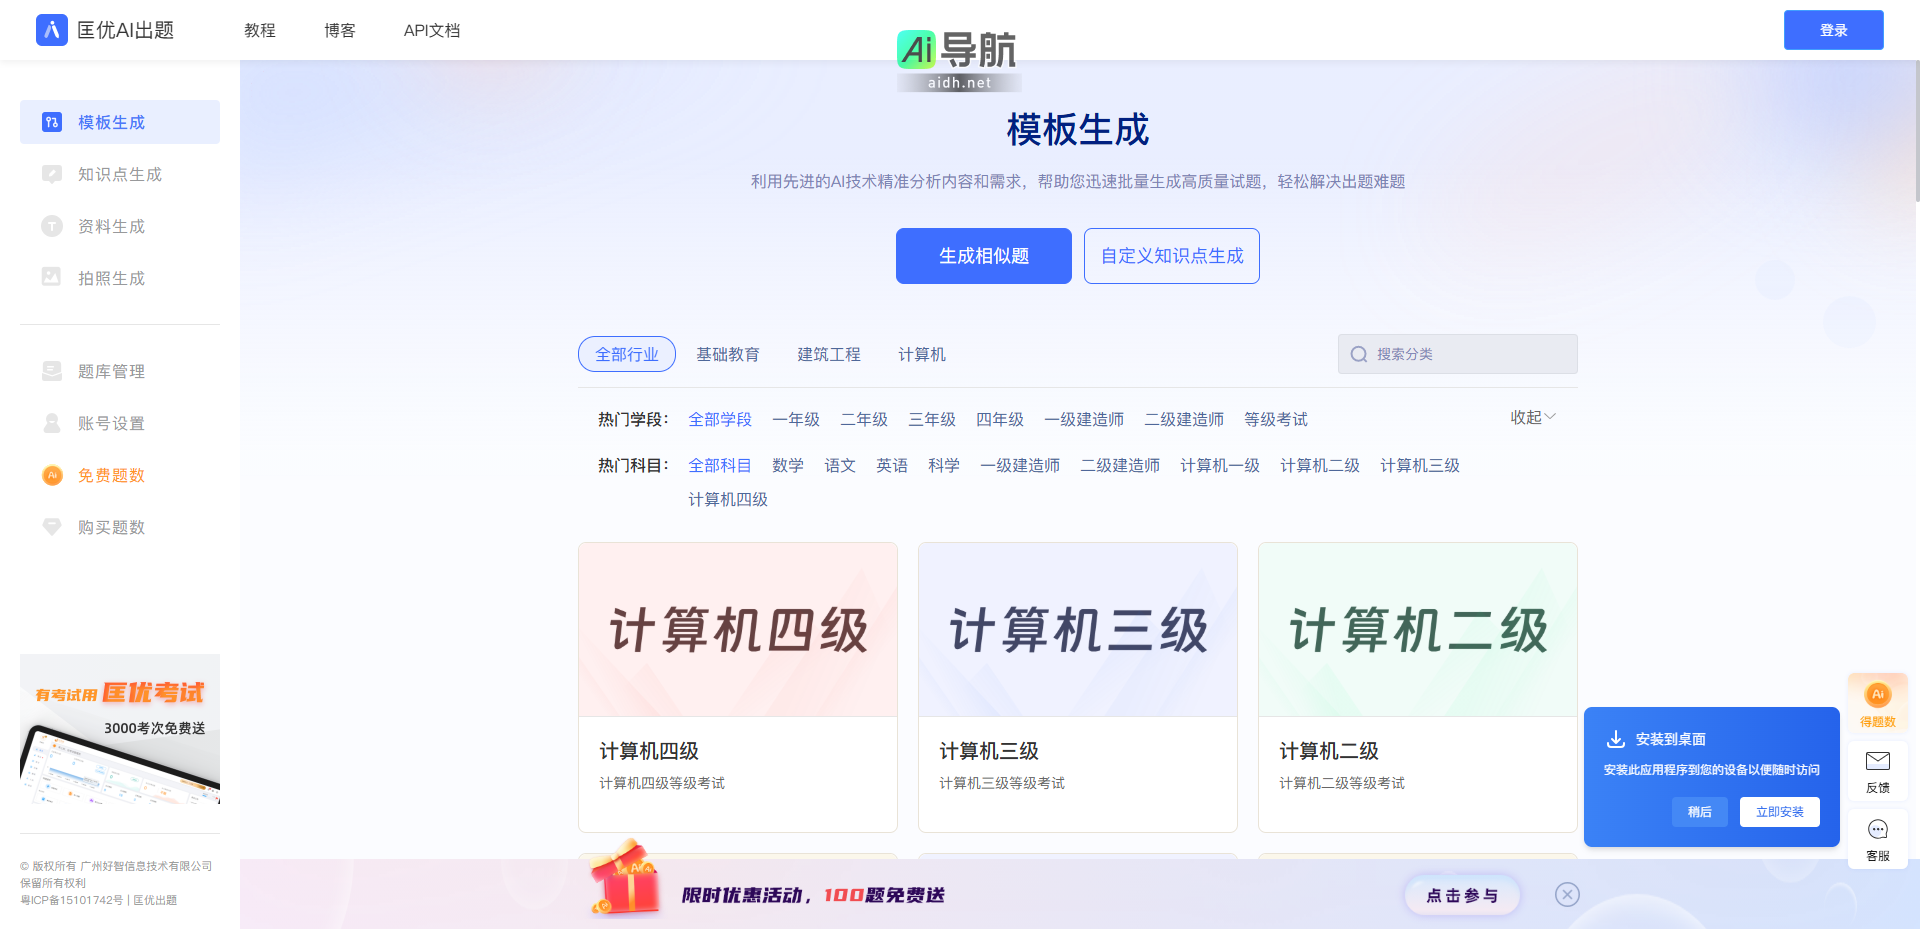1920x929 pixels.
Task: Close the promotion banner at the bottom
Action: pos(1567,895)
